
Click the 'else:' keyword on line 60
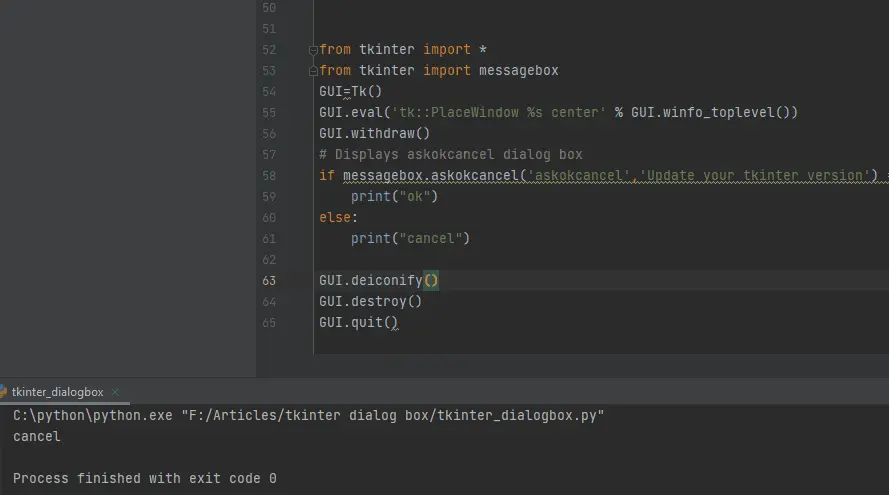pos(338,218)
